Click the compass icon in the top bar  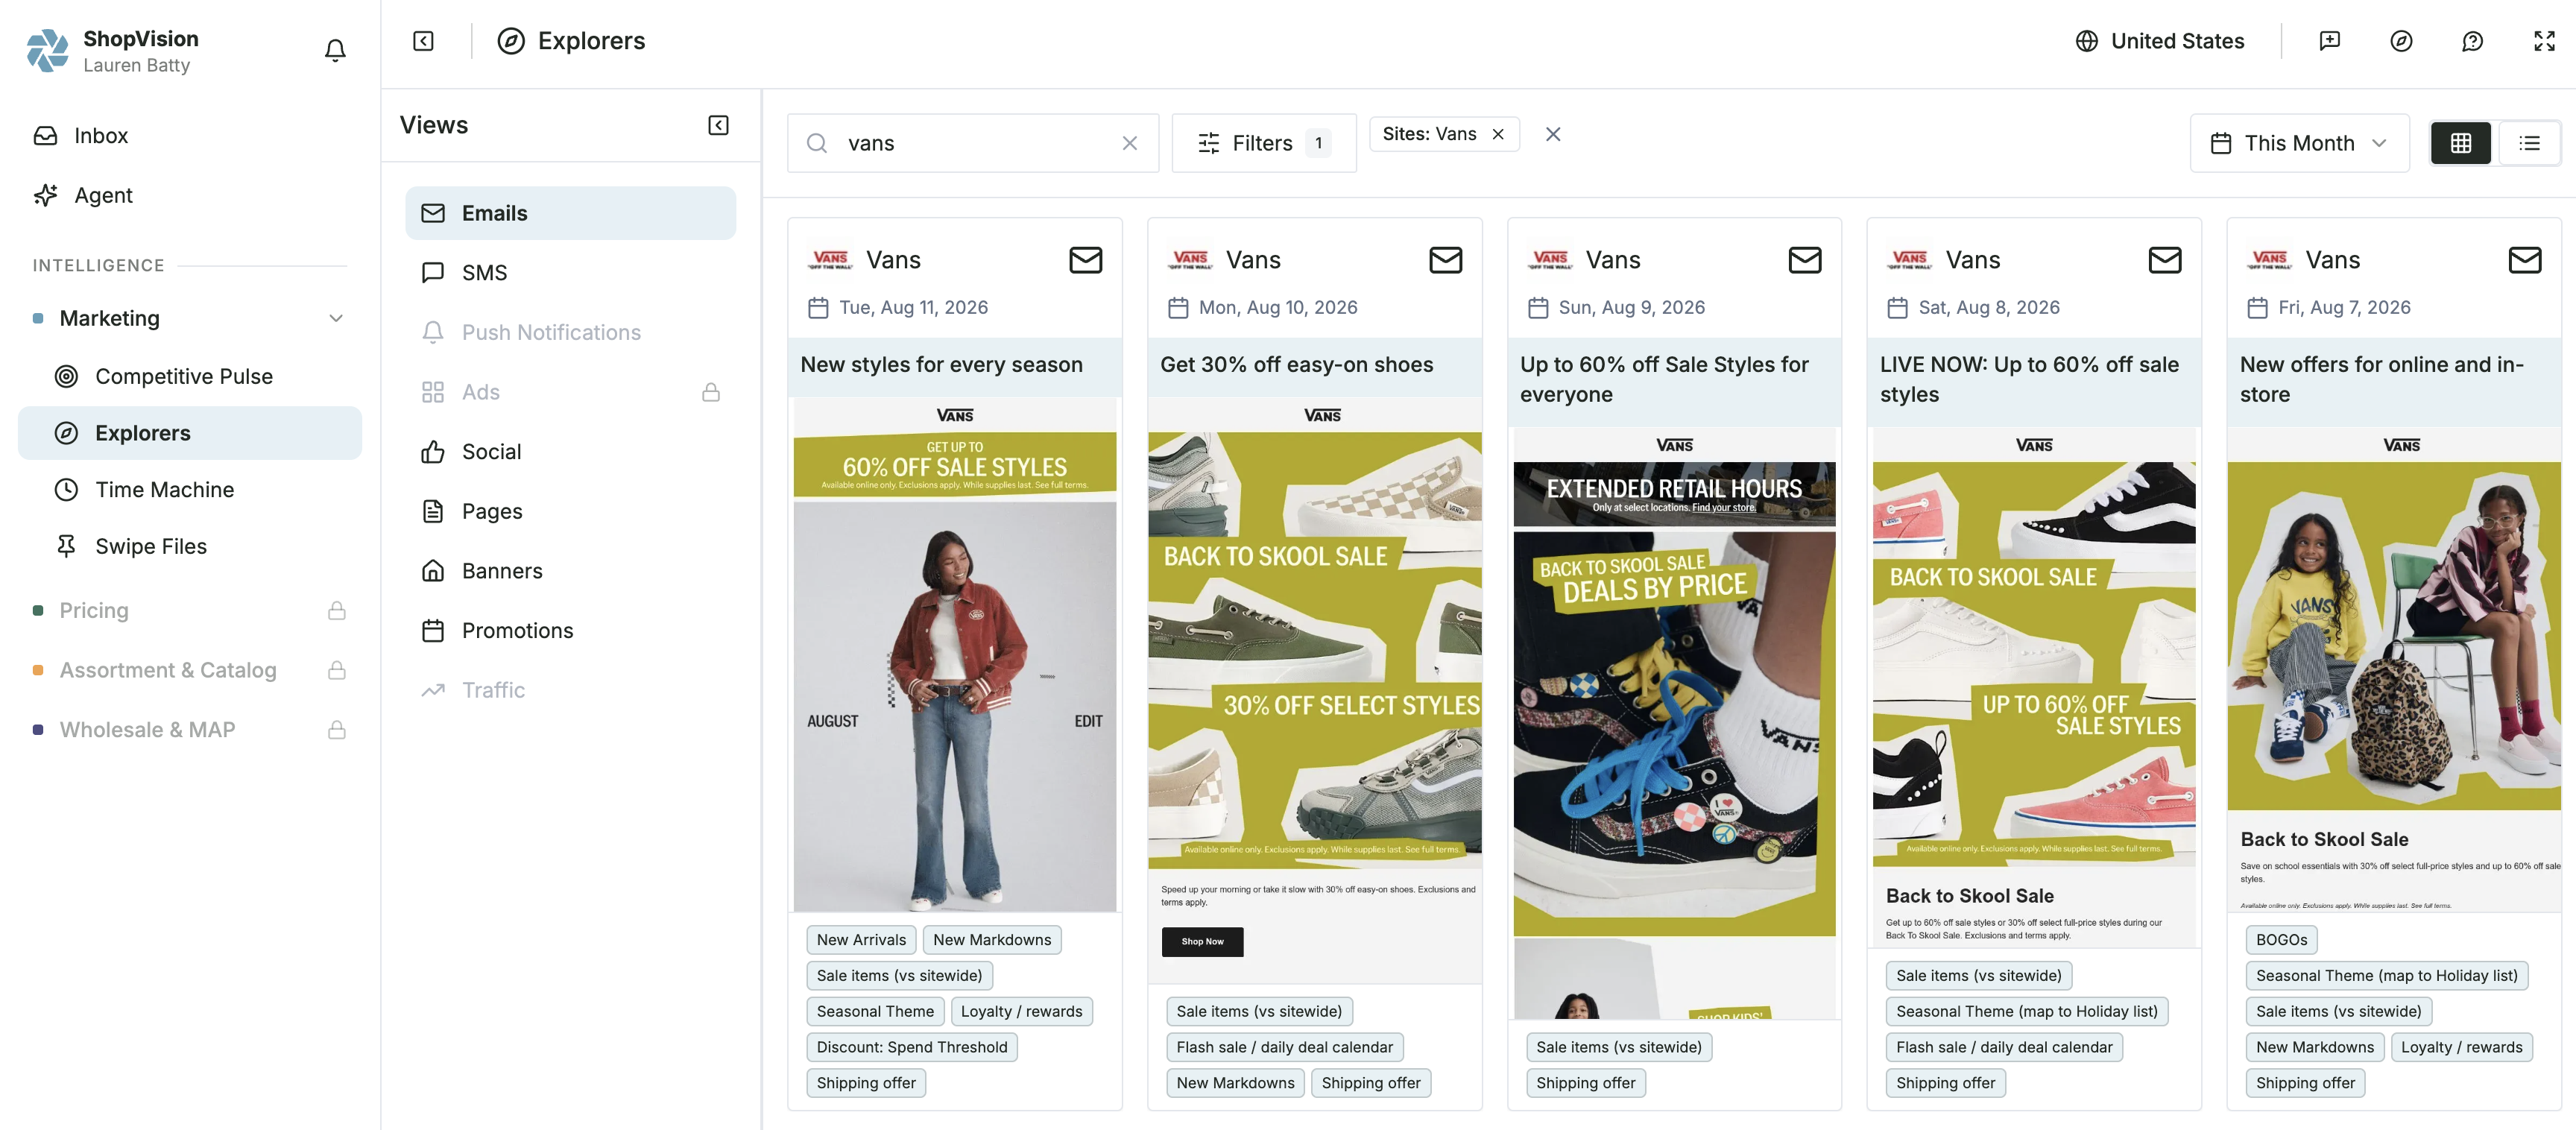tap(2400, 41)
